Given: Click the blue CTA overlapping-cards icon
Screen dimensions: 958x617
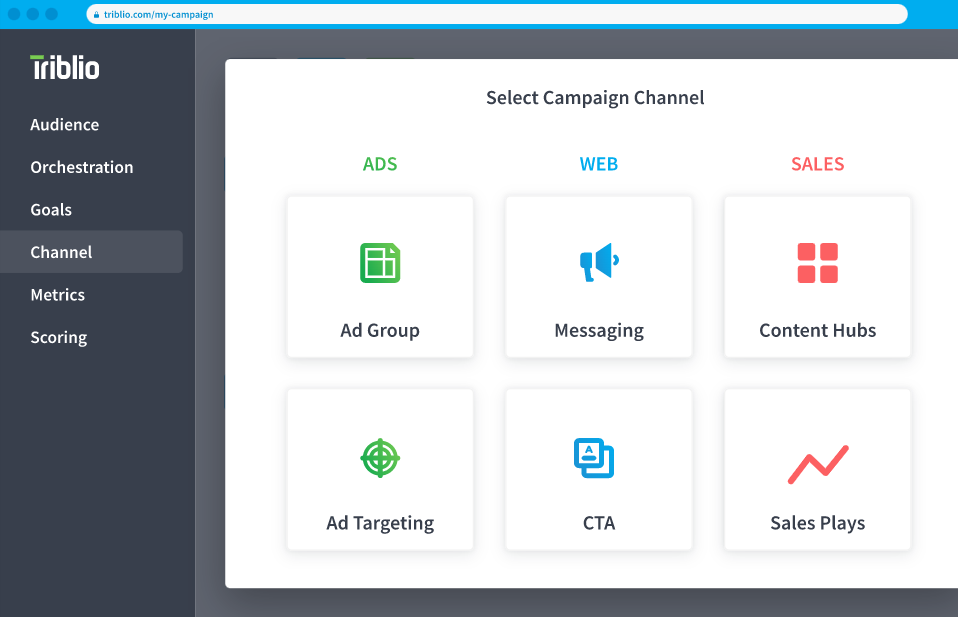Looking at the screenshot, I should [x=594, y=458].
